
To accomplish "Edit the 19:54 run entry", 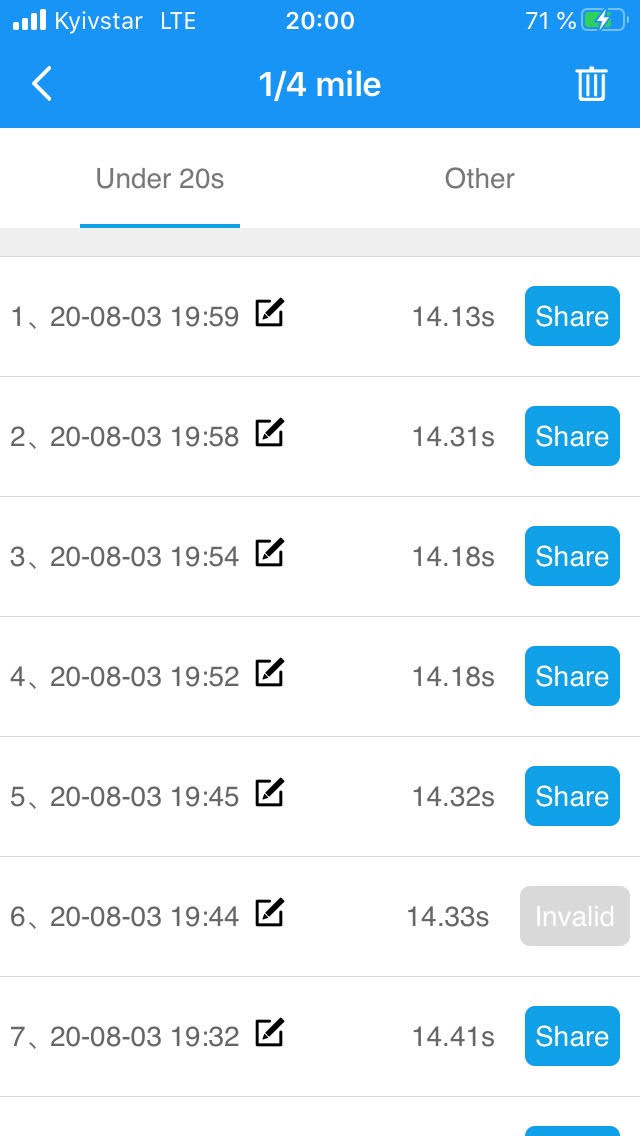I will [x=269, y=554].
